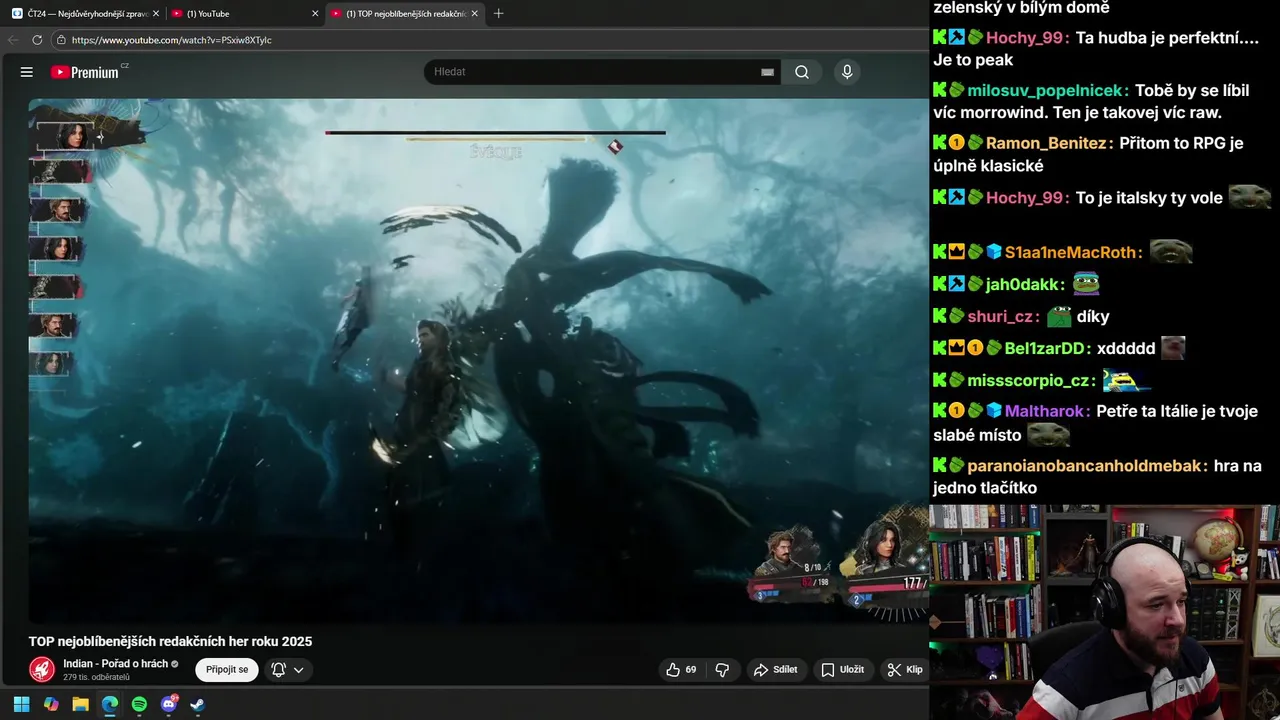Toggle the notification bell
The height and width of the screenshot is (720, 1280).
coord(279,669)
